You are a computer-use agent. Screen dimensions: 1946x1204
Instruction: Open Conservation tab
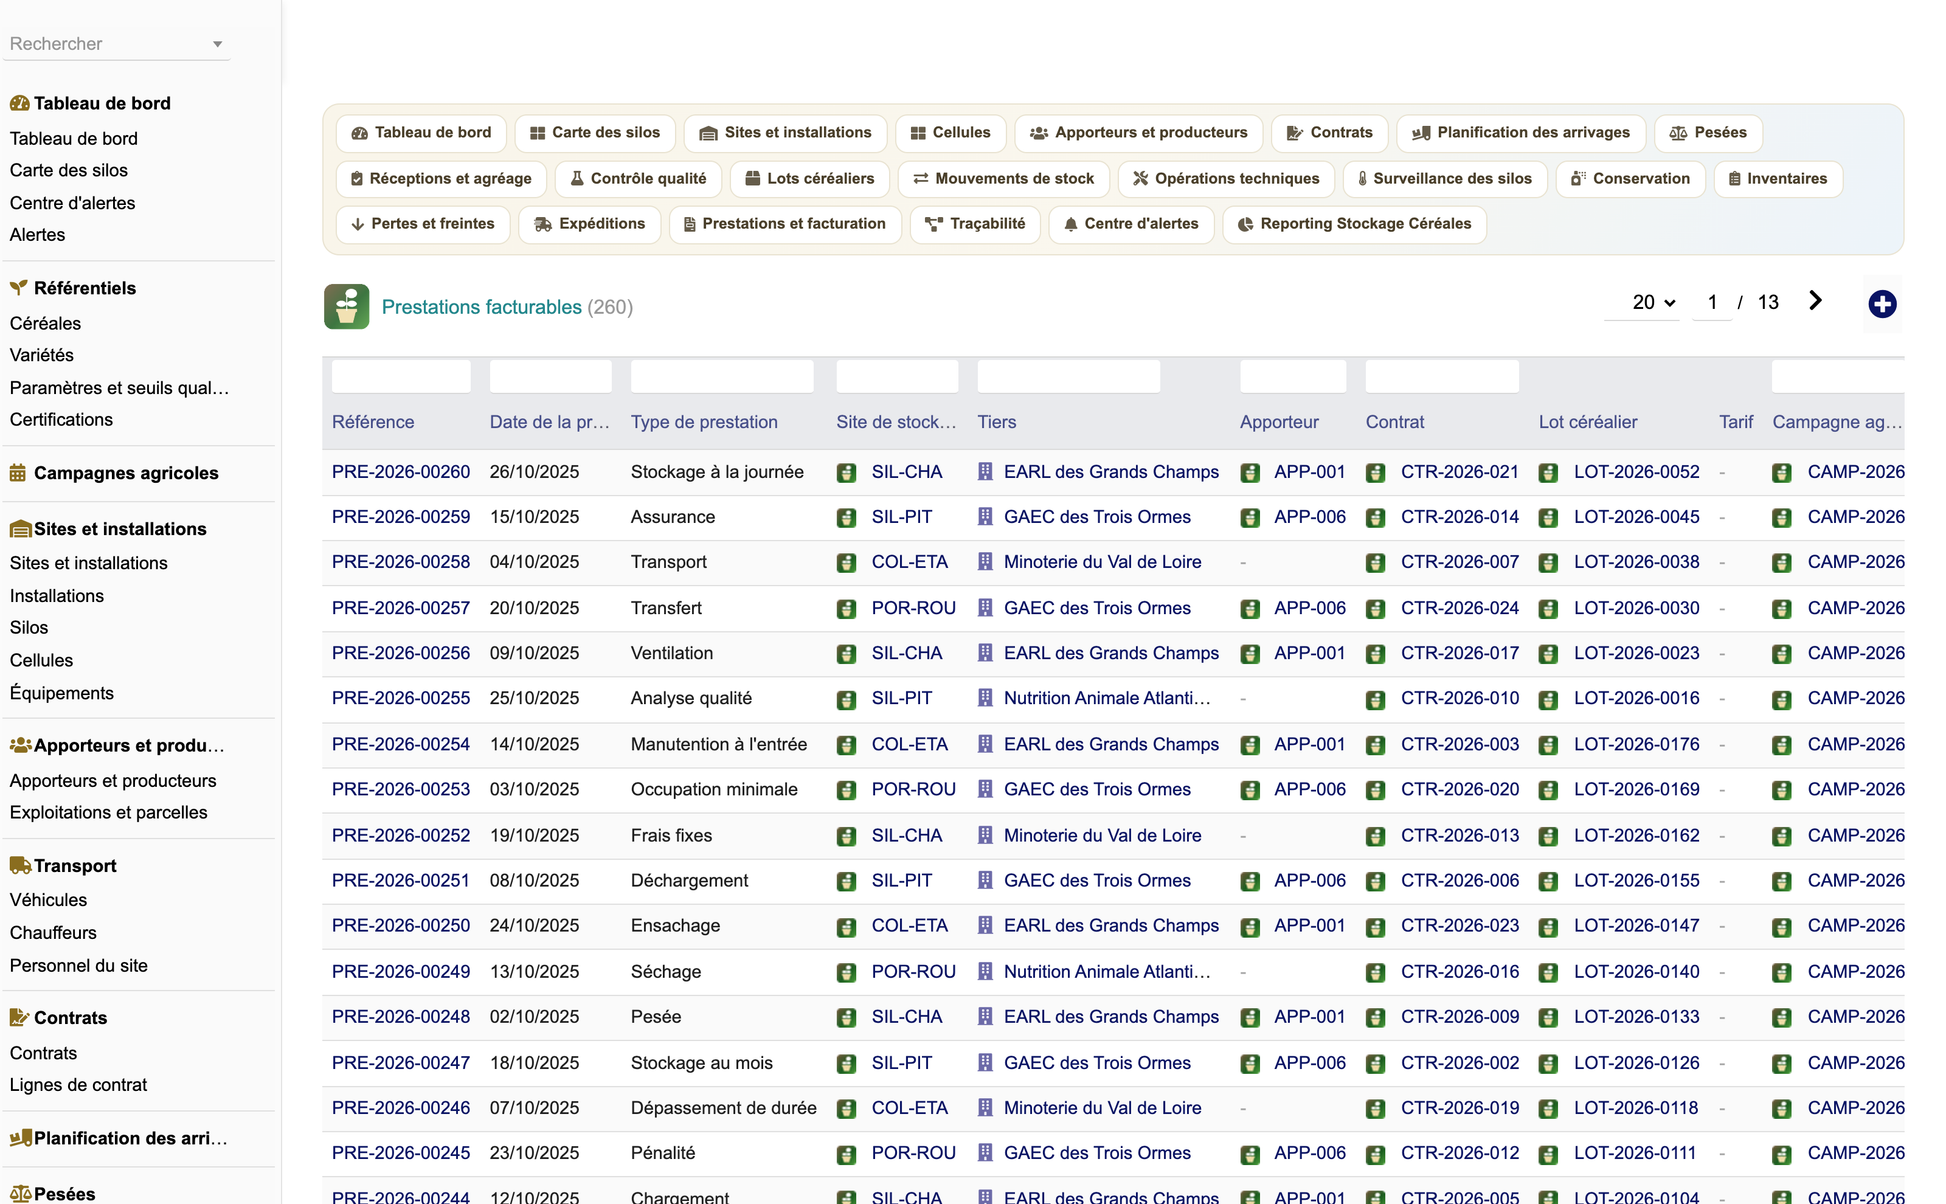coord(1630,179)
